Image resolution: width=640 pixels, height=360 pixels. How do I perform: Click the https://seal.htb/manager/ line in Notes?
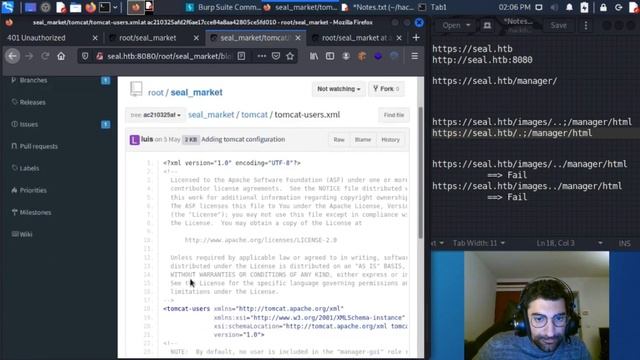coord(494,81)
